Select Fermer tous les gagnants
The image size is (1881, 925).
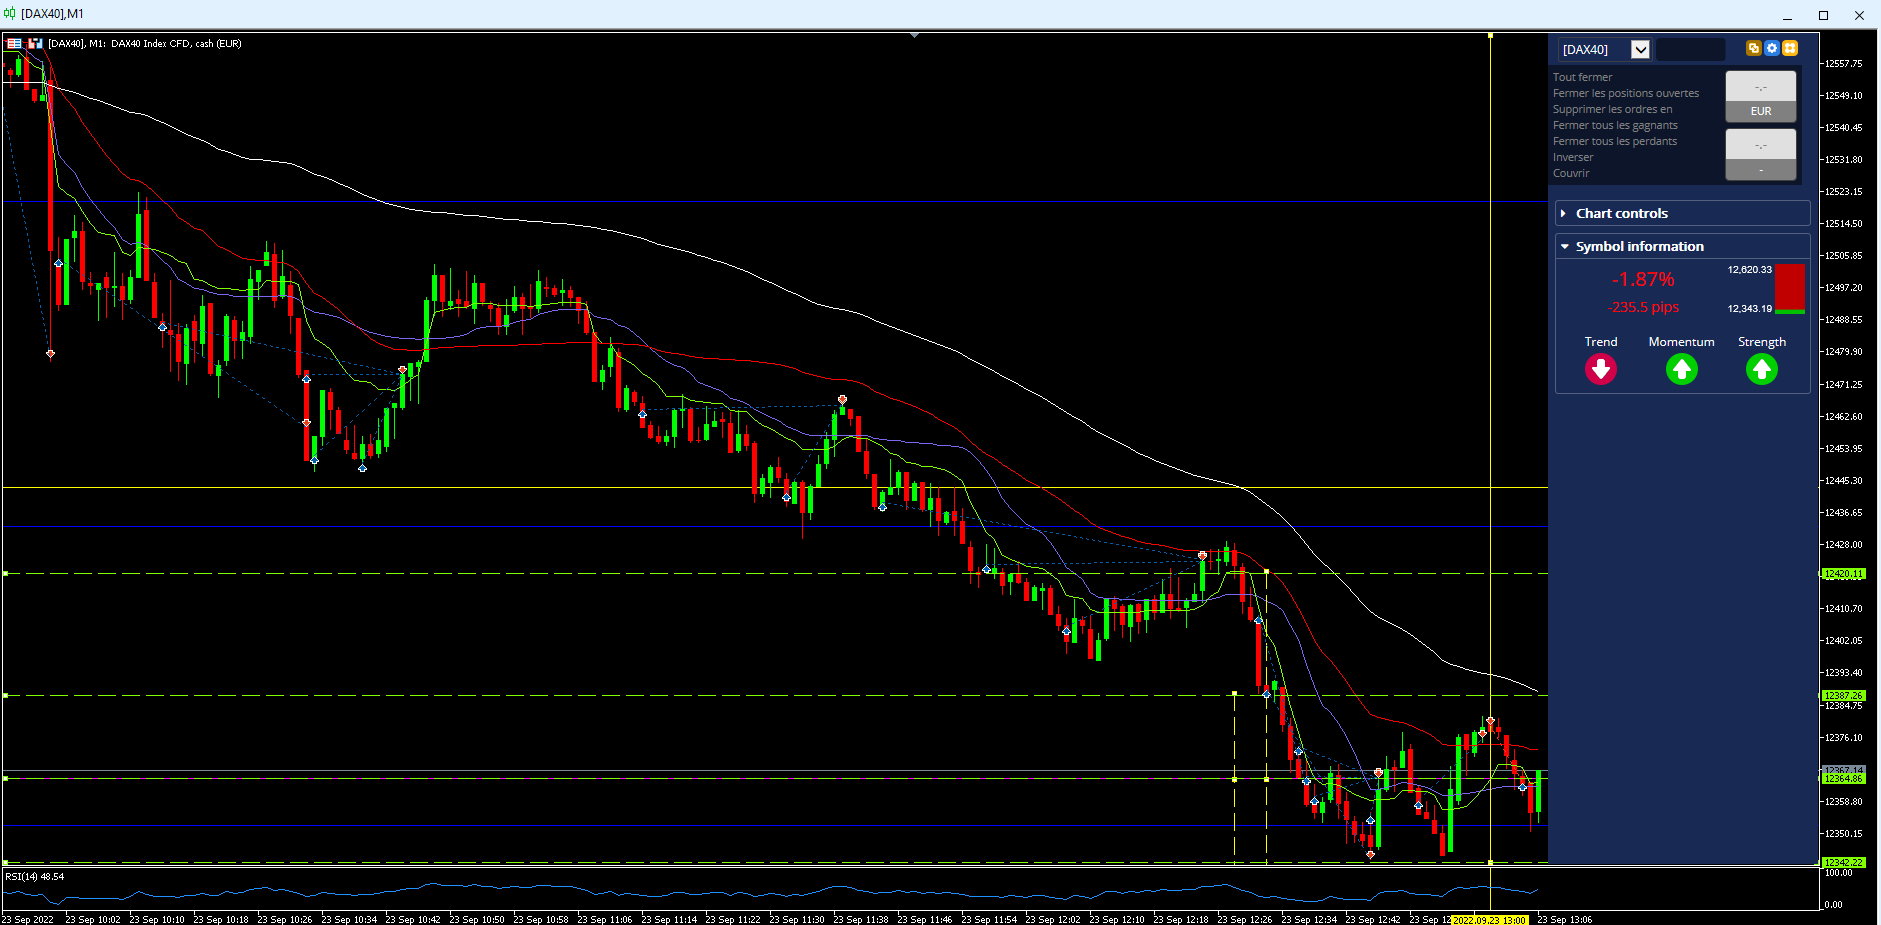tap(1615, 125)
